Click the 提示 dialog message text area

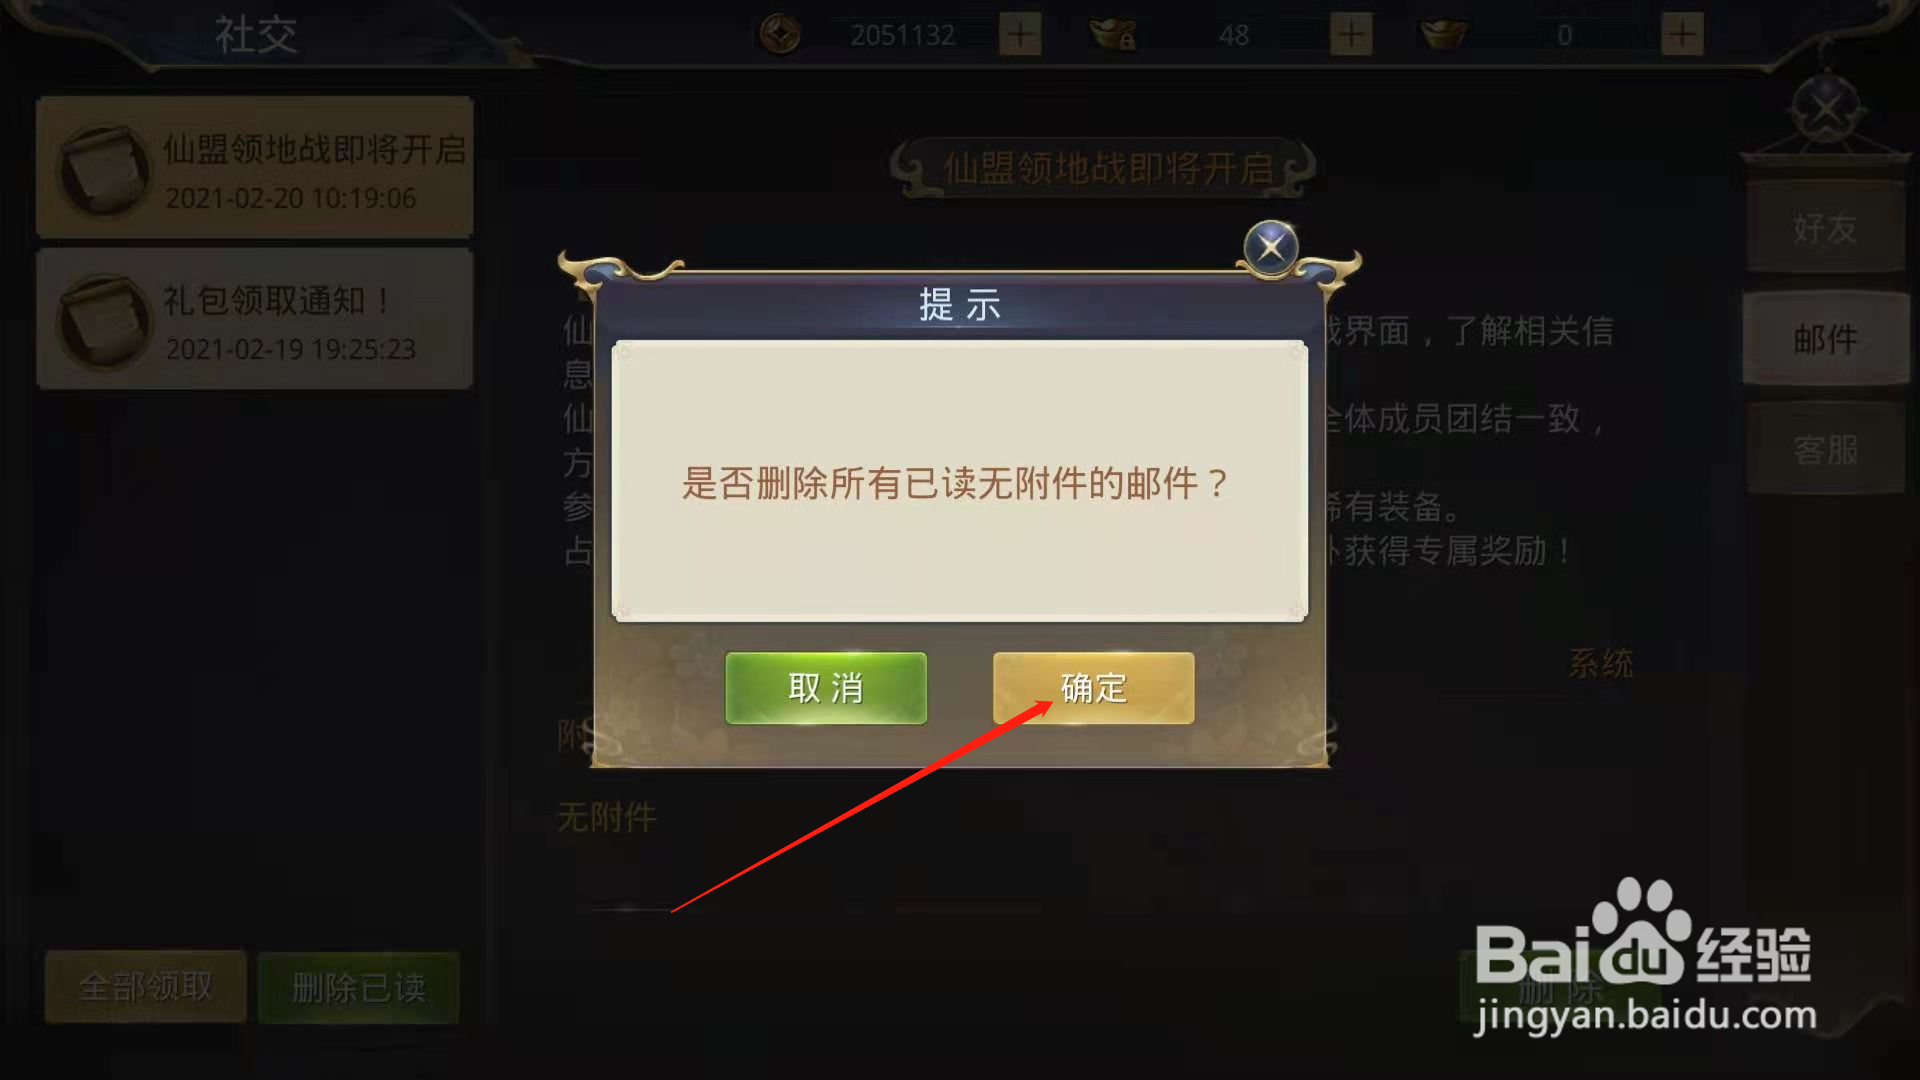pos(959,482)
